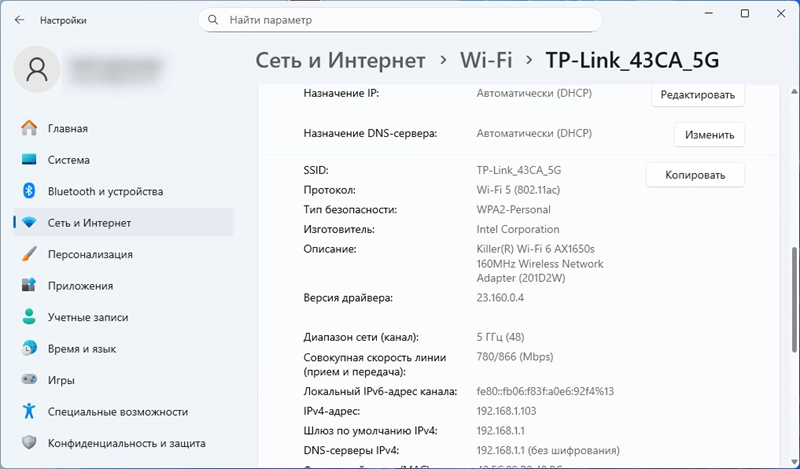Click the vertical scrollbar thumb
This screenshot has height=469, width=800.
click(794, 300)
